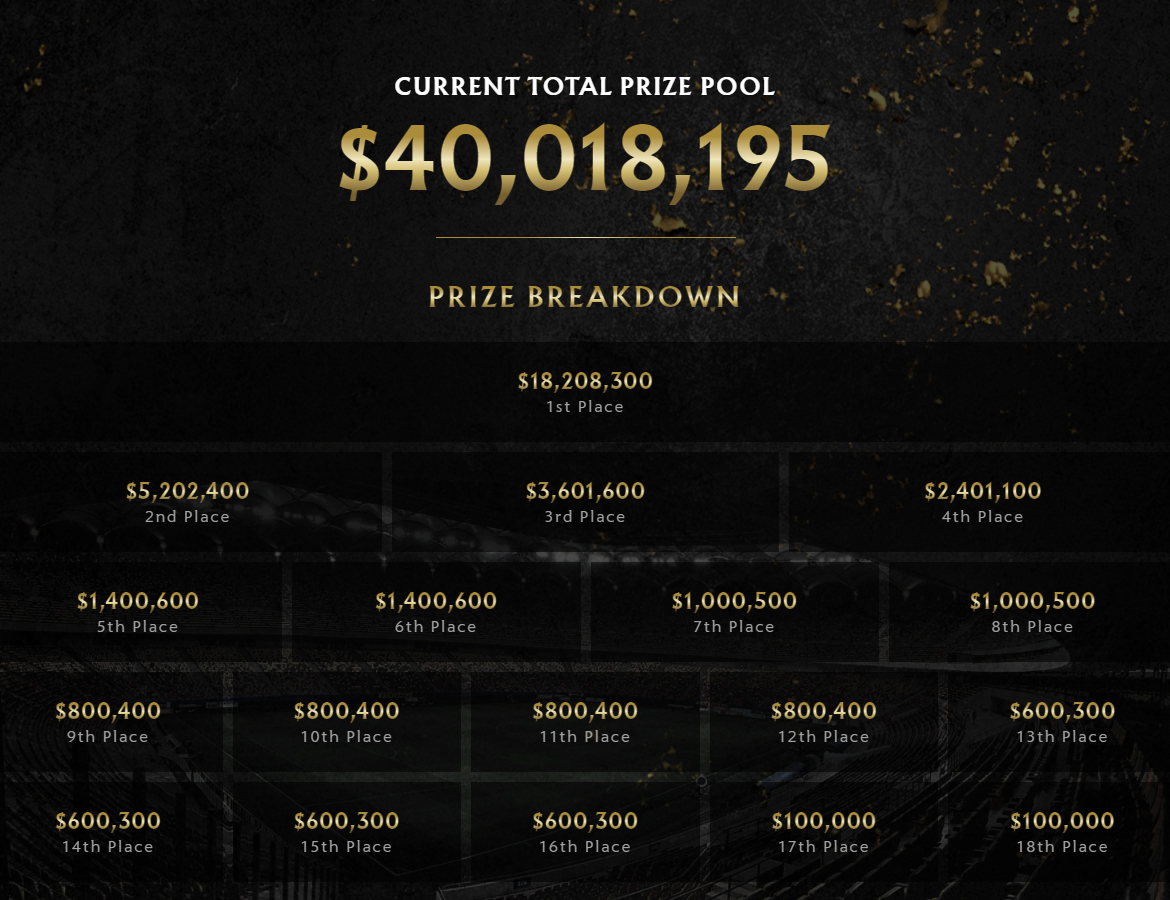Select the 10th Place prize tile
Viewport: 1170px width, 900px height.
pos(347,722)
